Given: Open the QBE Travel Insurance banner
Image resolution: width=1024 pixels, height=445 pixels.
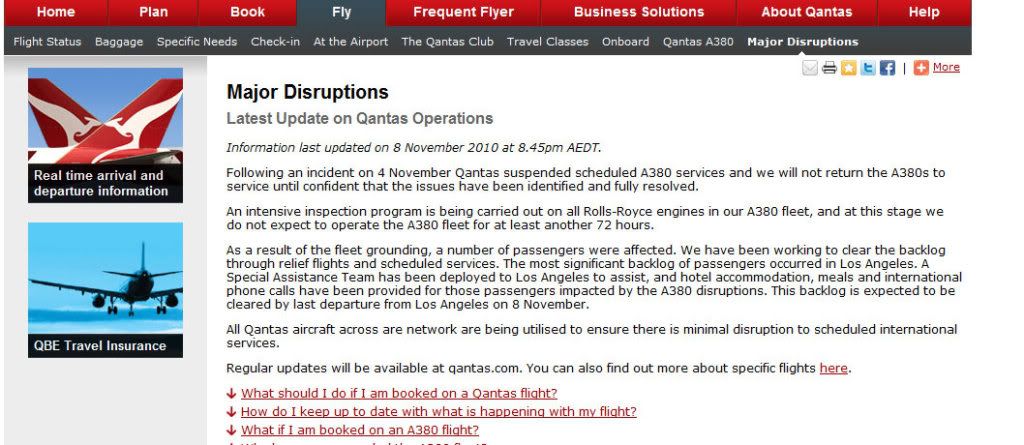Looking at the screenshot, I should coord(105,290).
